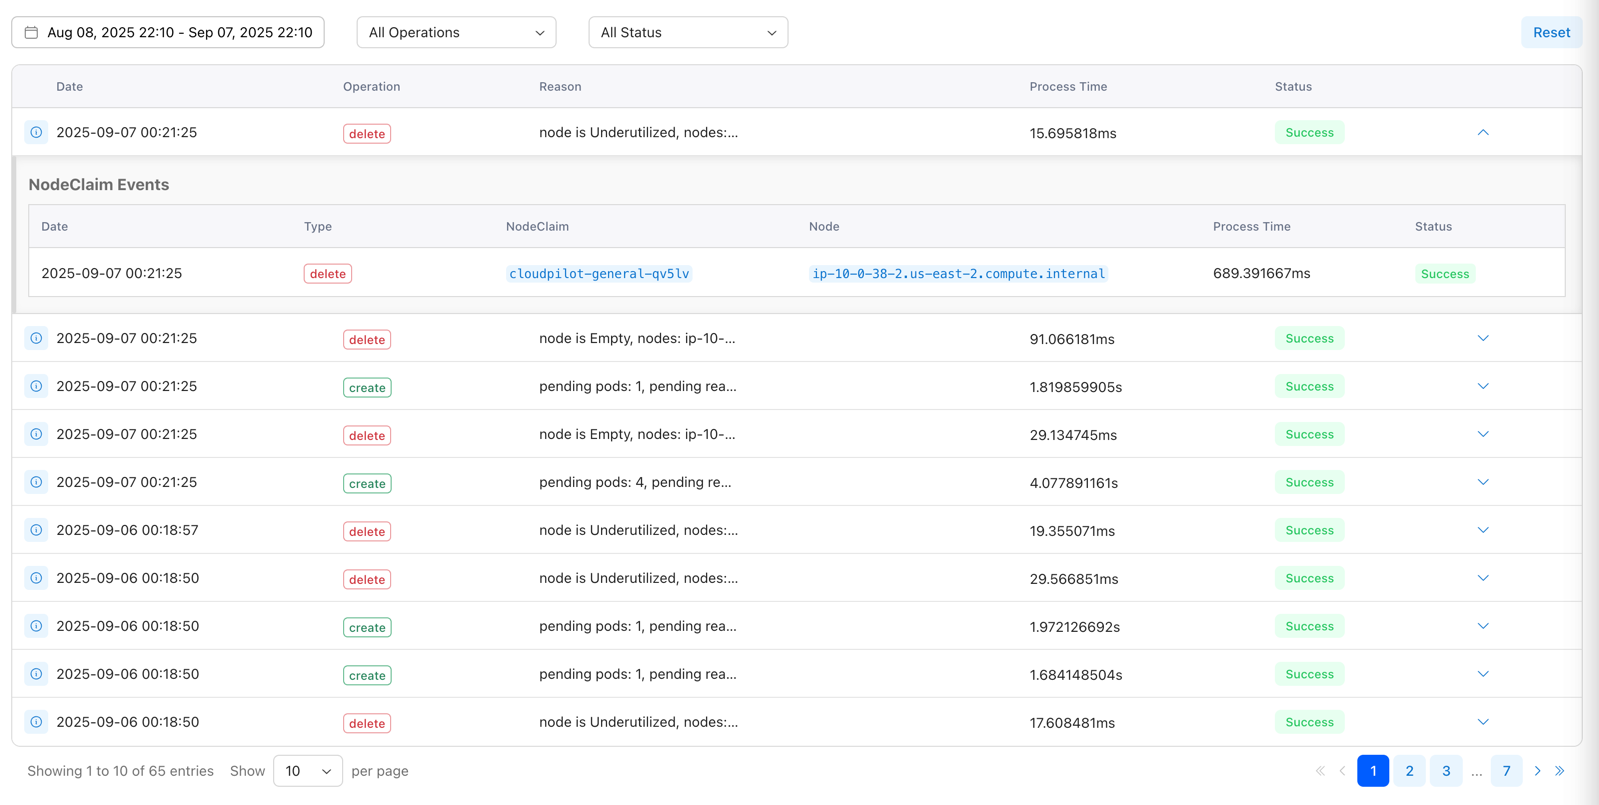1599x805 pixels.
Task: Click info icon of the 4.077891161s row
Action: pyautogui.click(x=36, y=482)
